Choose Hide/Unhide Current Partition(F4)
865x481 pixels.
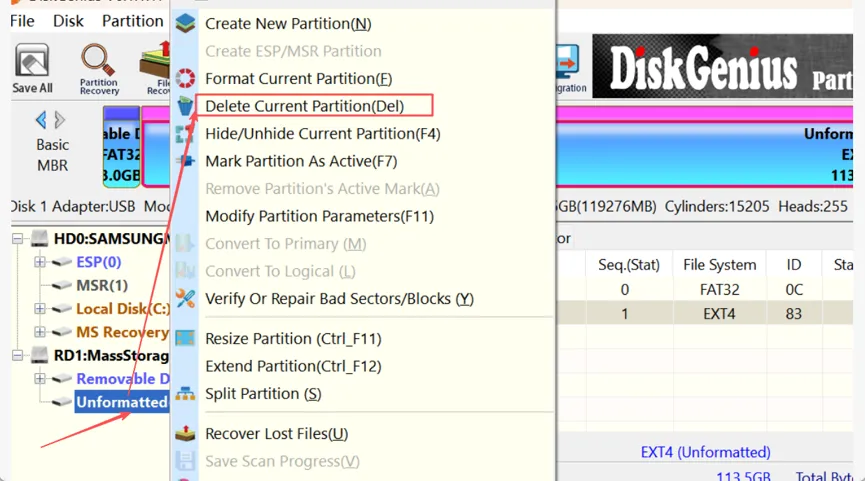pos(323,133)
